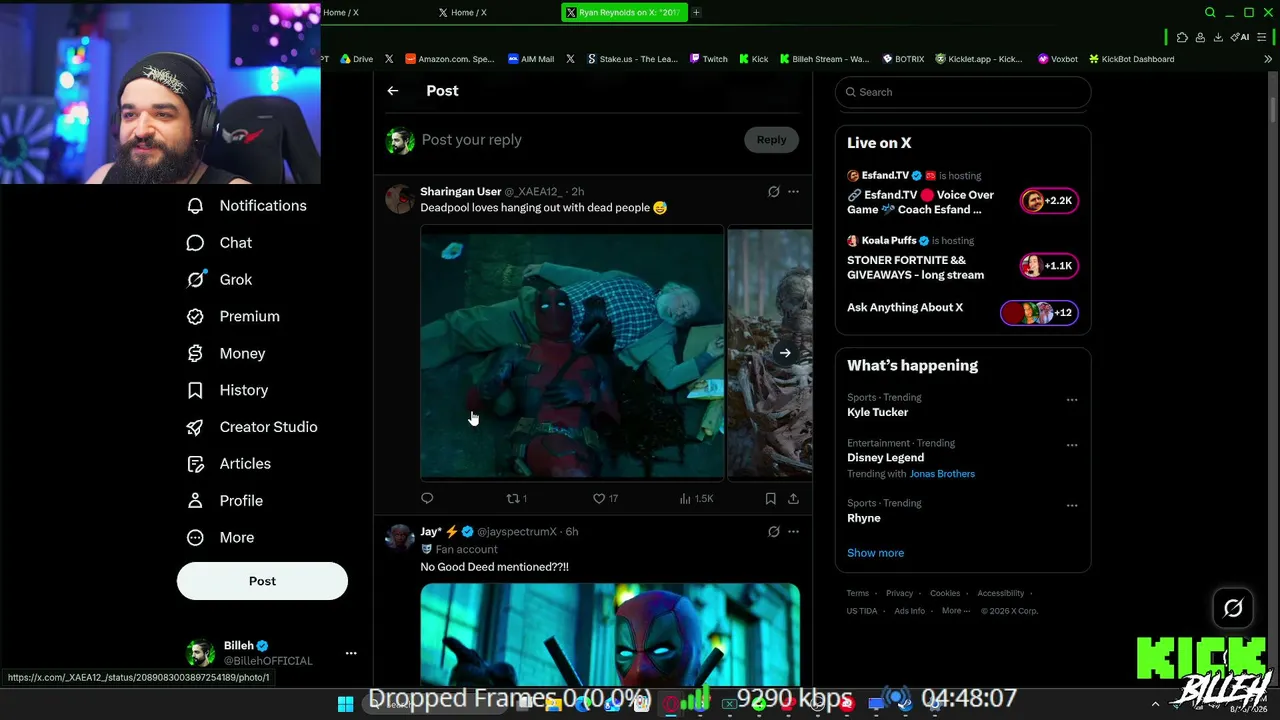Open the Grok sidebar icon
Image resolution: width=1280 pixels, height=720 pixels.
tap(196, 280)
